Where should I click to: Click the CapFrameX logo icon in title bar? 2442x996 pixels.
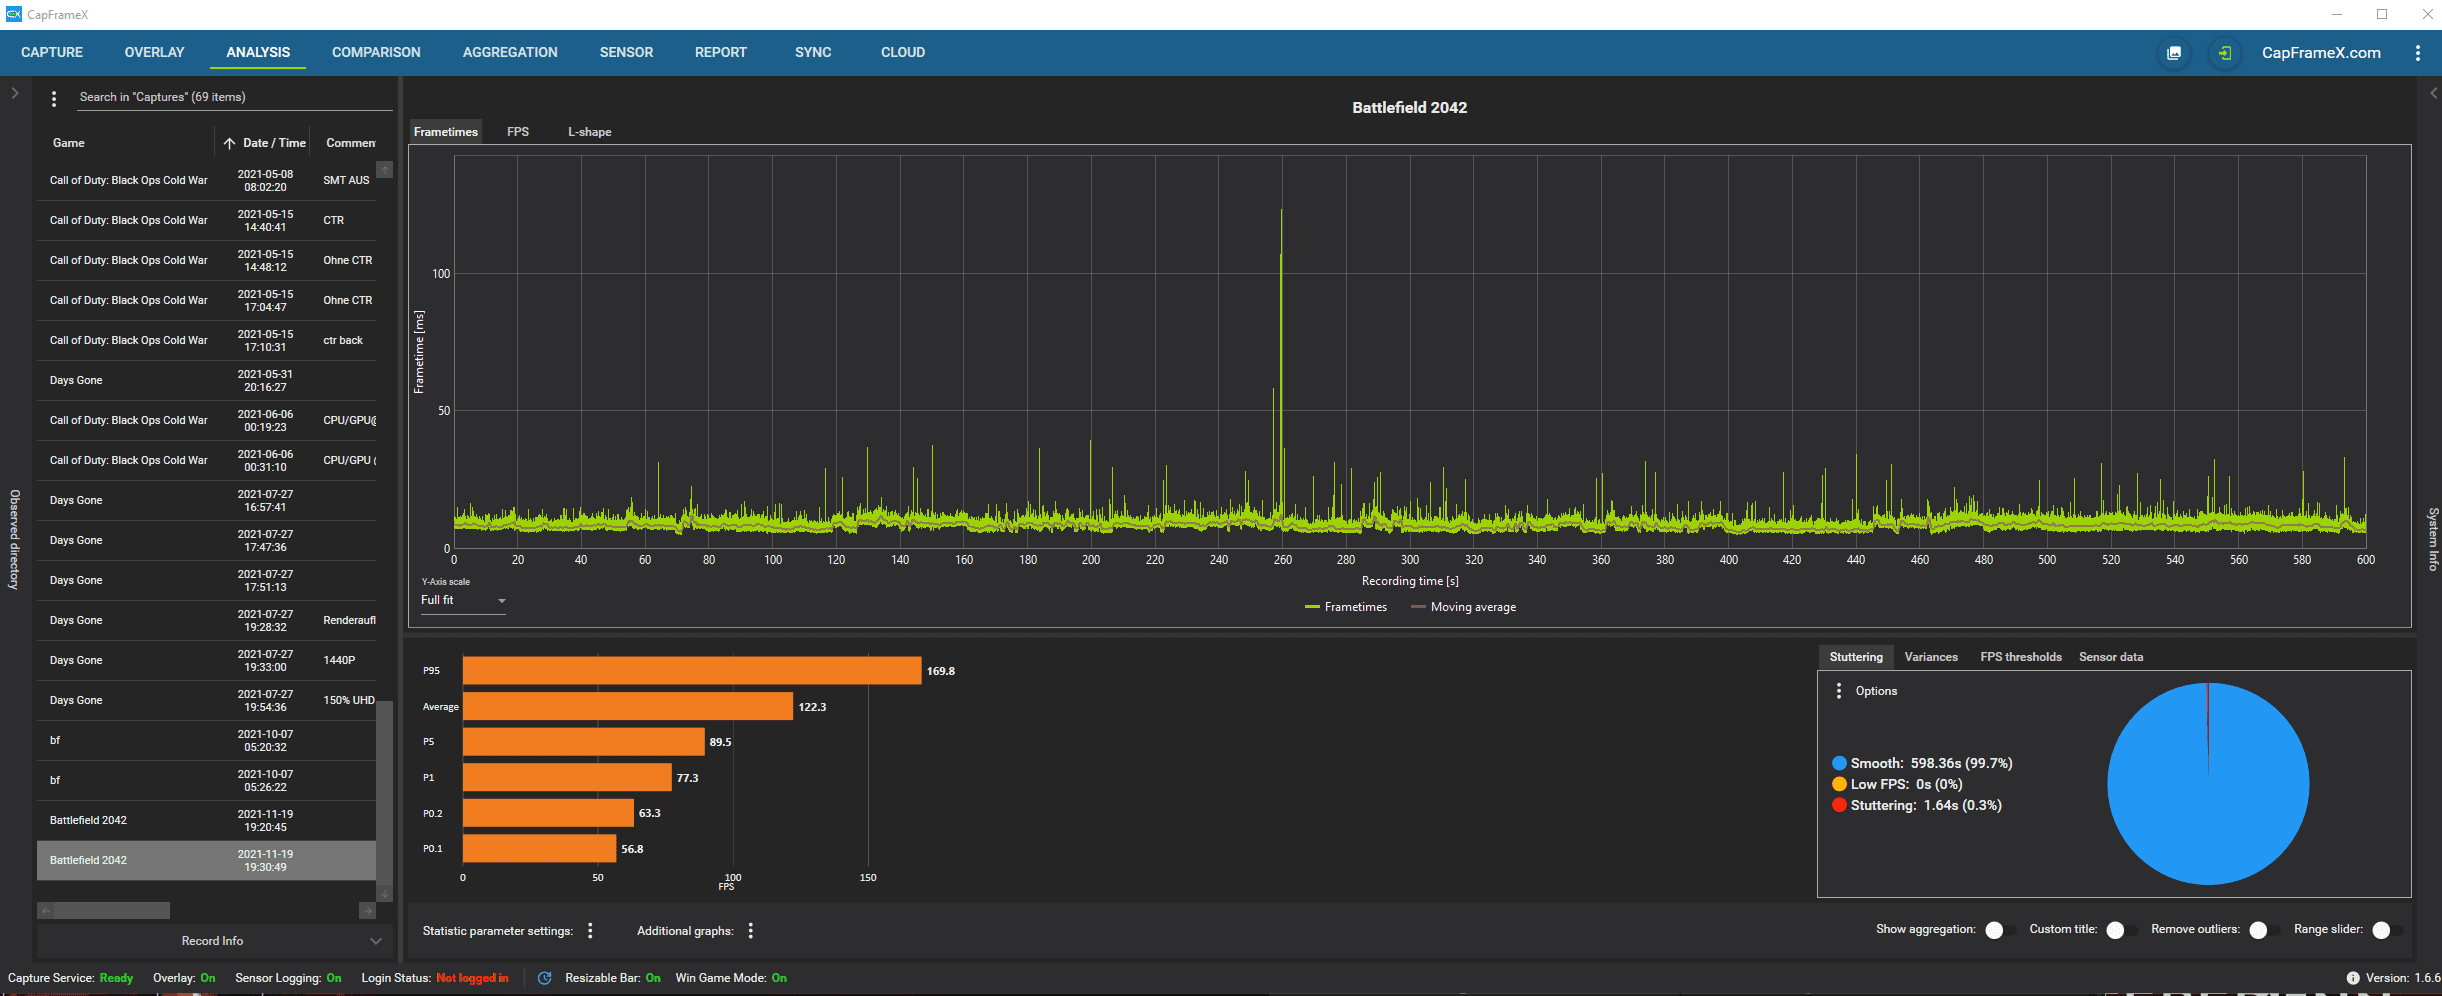tap(13, 14)
